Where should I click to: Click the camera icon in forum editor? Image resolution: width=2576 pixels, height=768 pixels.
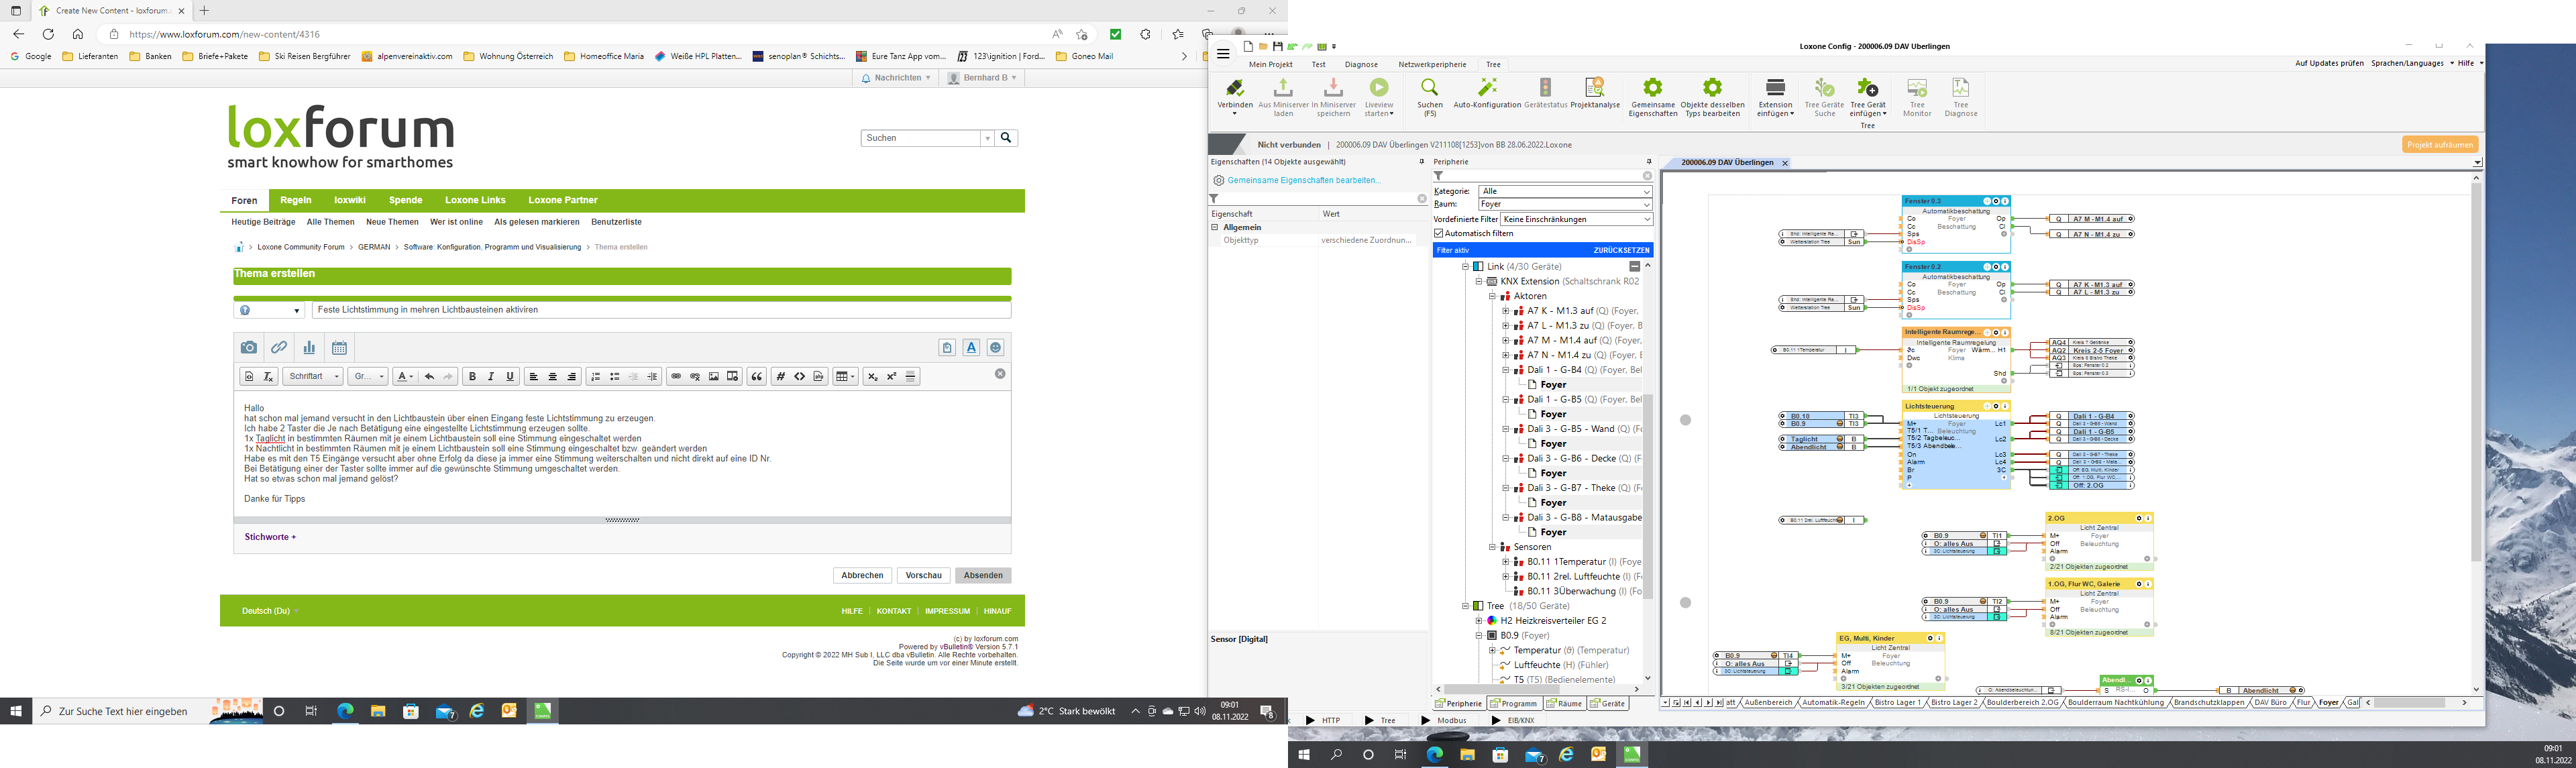pos(248,348)
